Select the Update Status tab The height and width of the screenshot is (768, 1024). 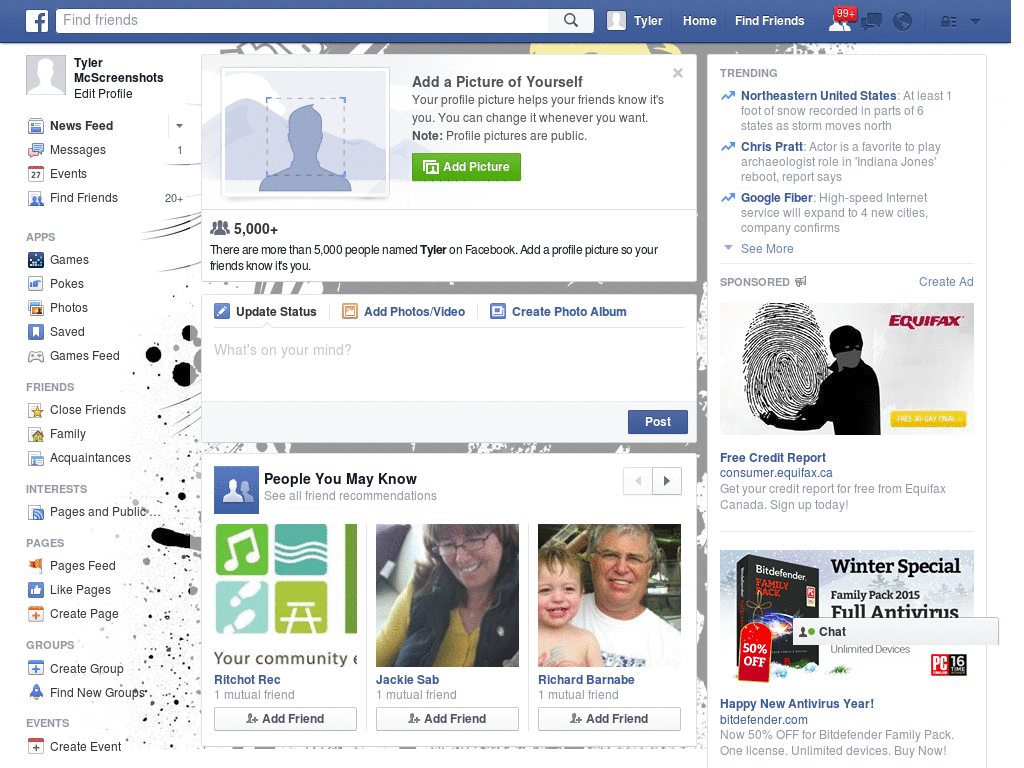(266, 312)
